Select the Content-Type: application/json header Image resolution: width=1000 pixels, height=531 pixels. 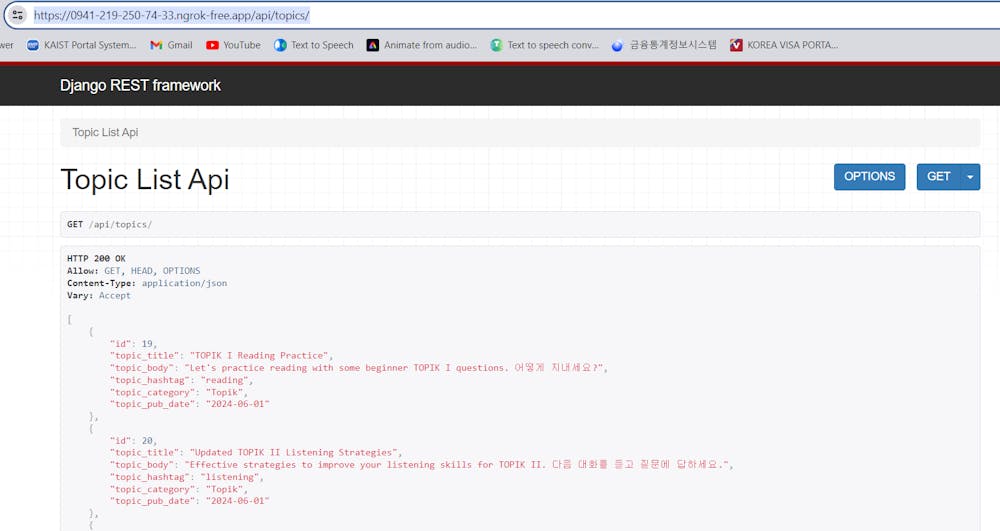point(147,283)
